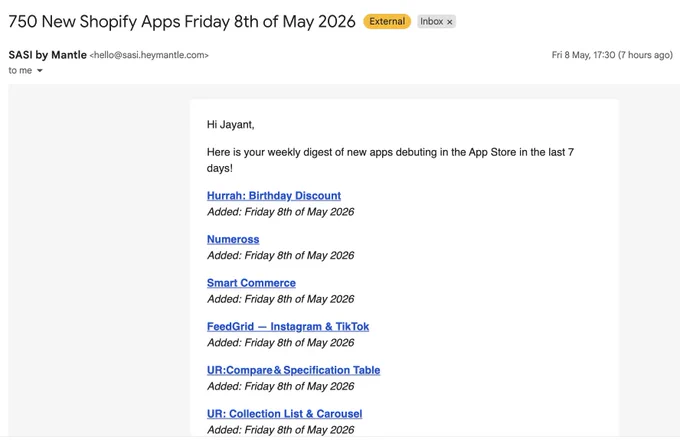Open the Hurrah: Birthday Discount link

(274, 196)
